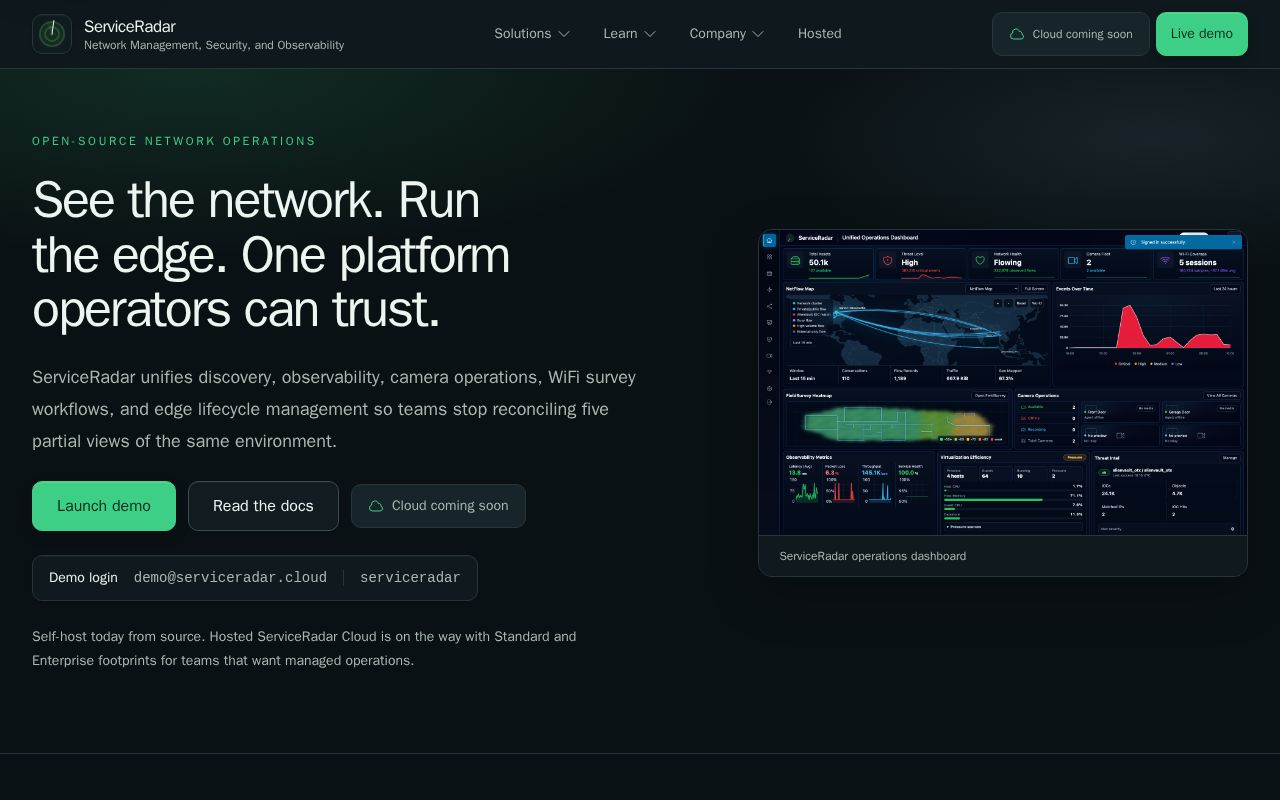Image resolution: width=1280 pixels, height=800 pixels.
Task: Open the Company menu
Action: (x=727, y=34)
